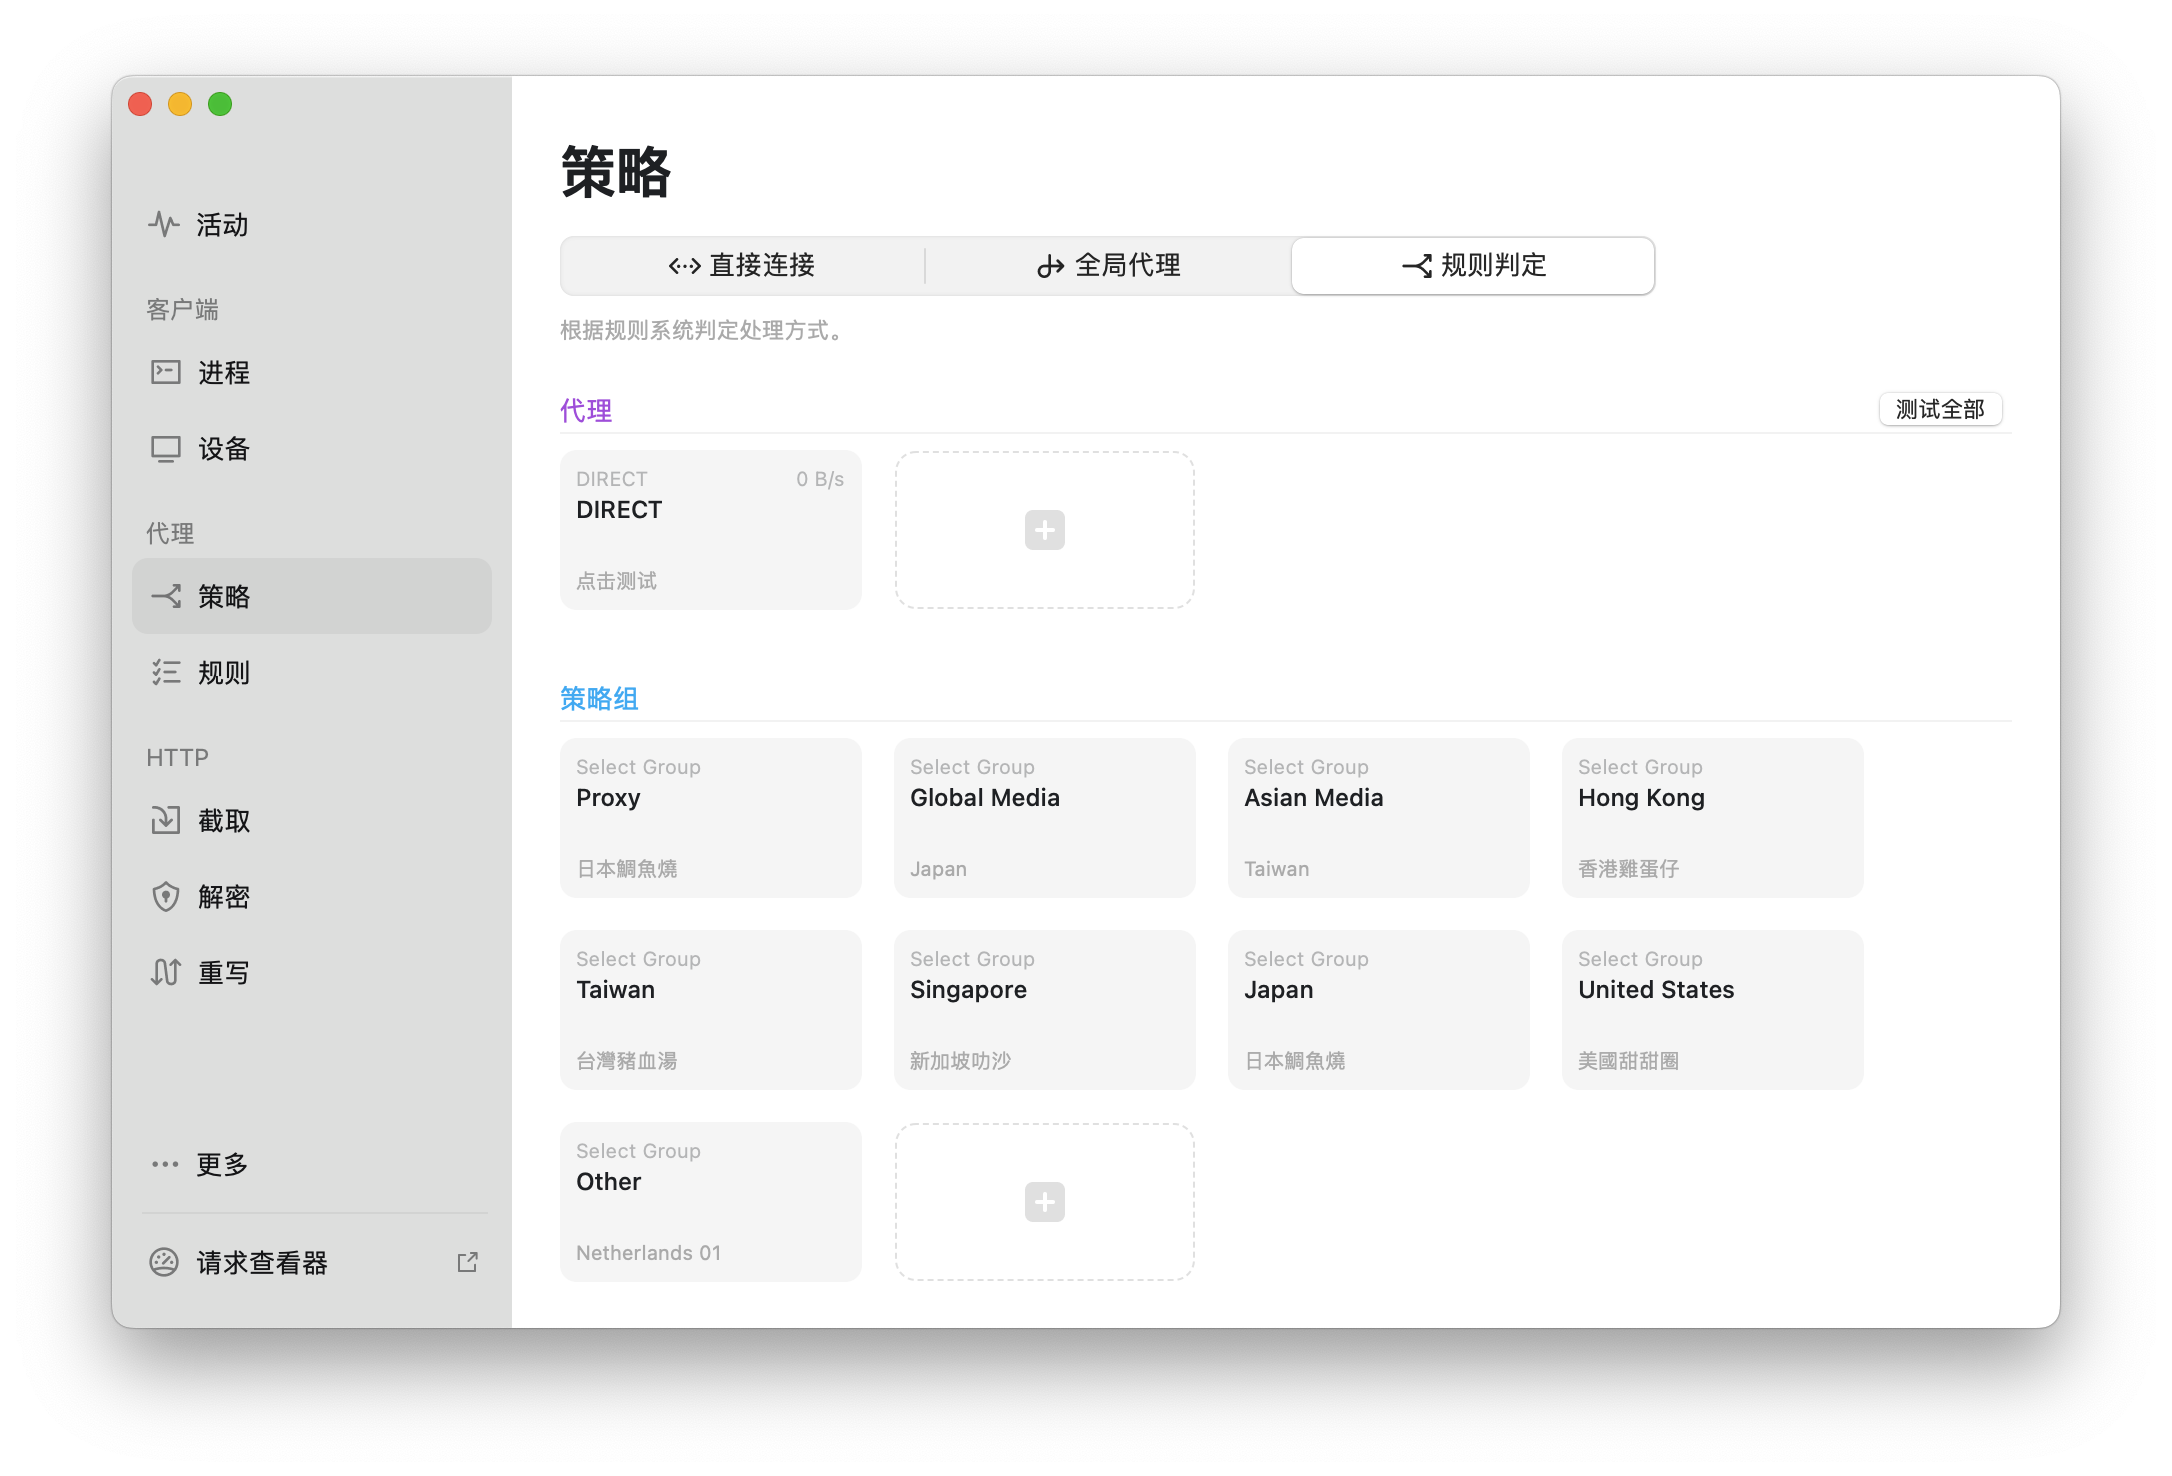Click the Rules (规则) list icon
The height and width of the screenshot is (1476, 2172).
165,672
